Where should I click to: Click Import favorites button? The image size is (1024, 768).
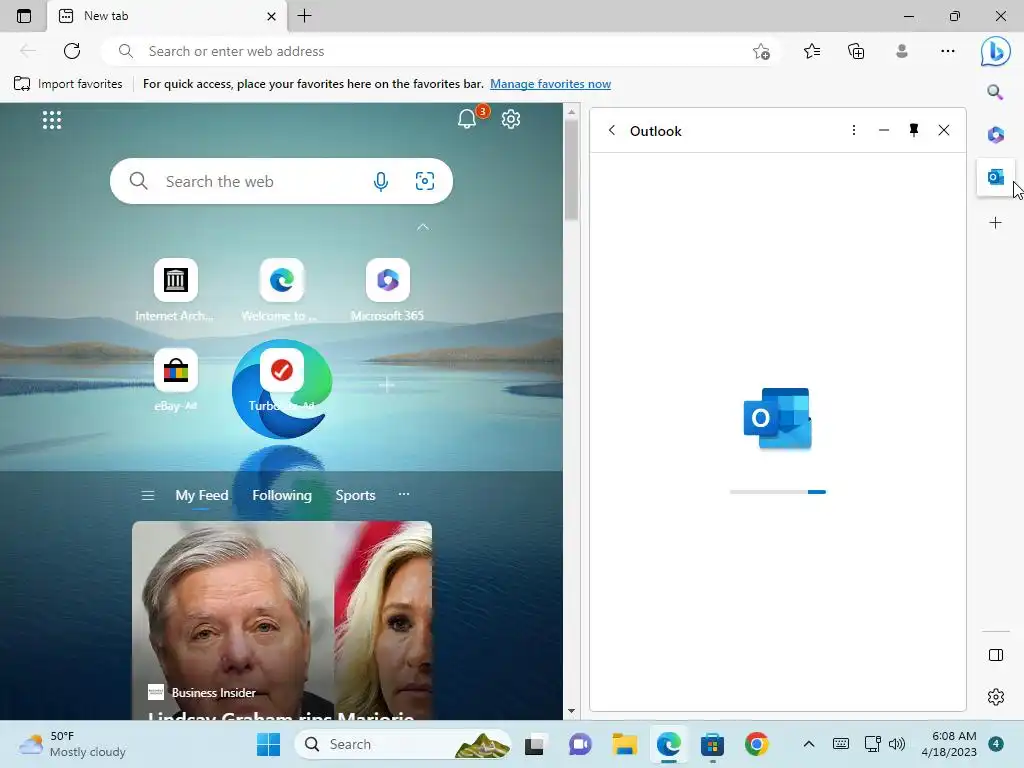pyautogui.click(x=68, y=84)
